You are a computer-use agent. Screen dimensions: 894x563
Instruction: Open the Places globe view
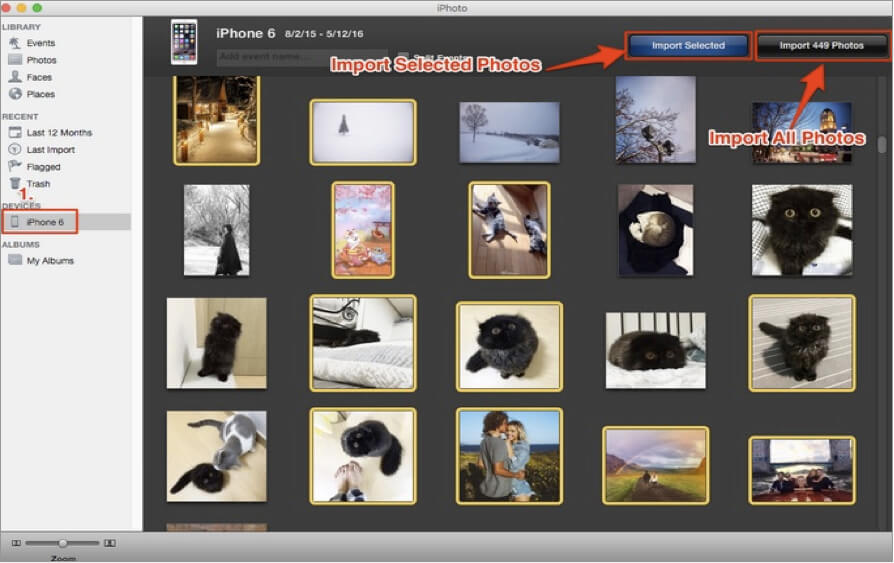click(40, 94)
